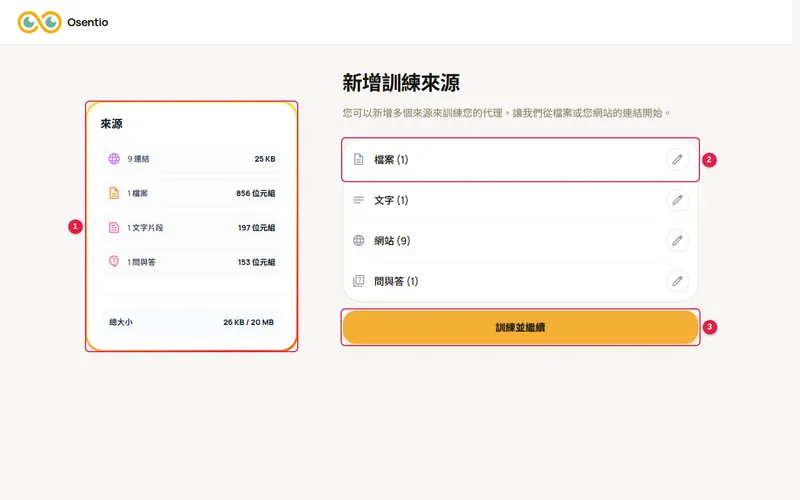Screen dimensions: 800x500
Task: Click pink question icon next to 1 問與答
Action: pos(114,261)
